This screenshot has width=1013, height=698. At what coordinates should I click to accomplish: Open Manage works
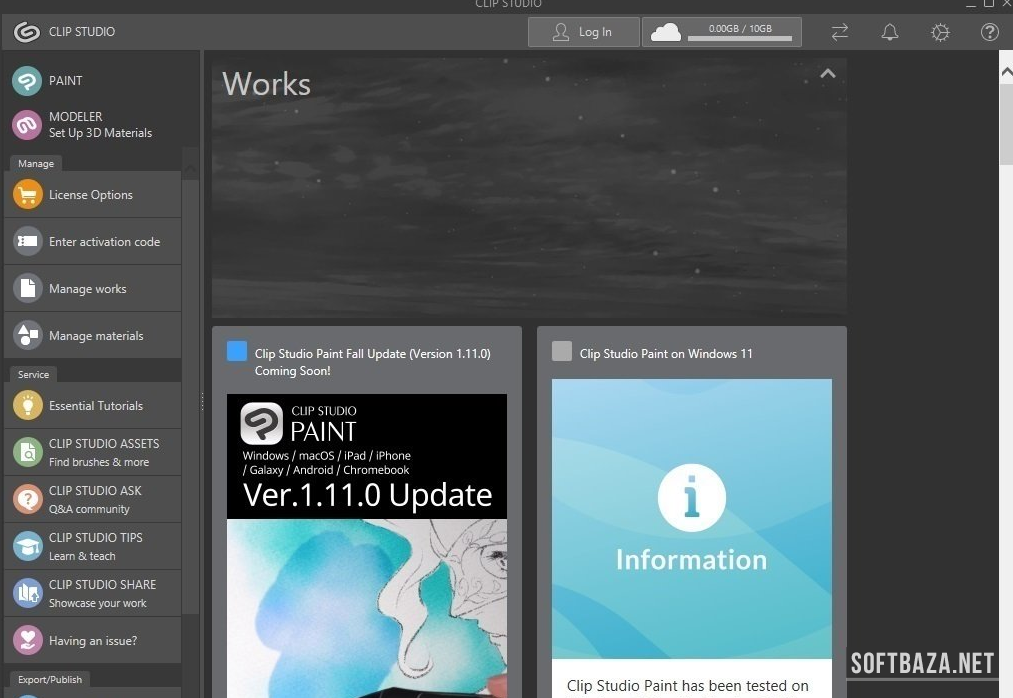(x=87, y=289)
